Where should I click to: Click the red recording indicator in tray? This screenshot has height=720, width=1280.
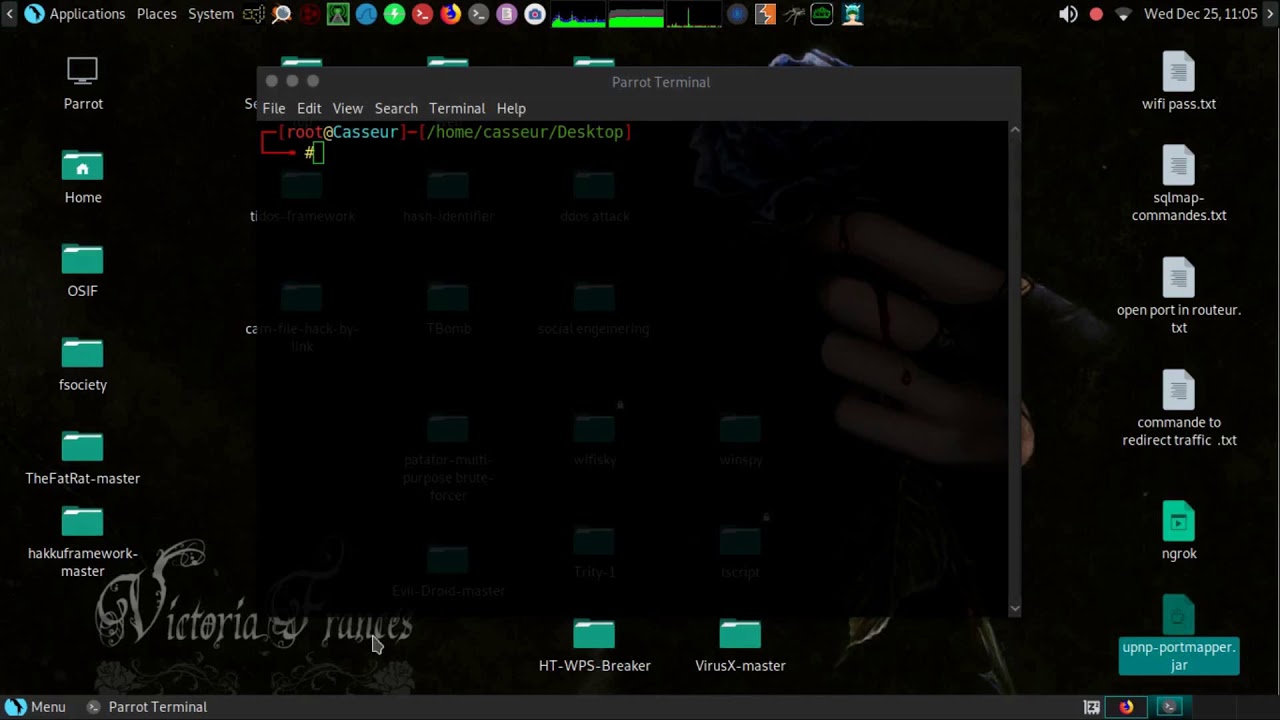[1096, 14]
